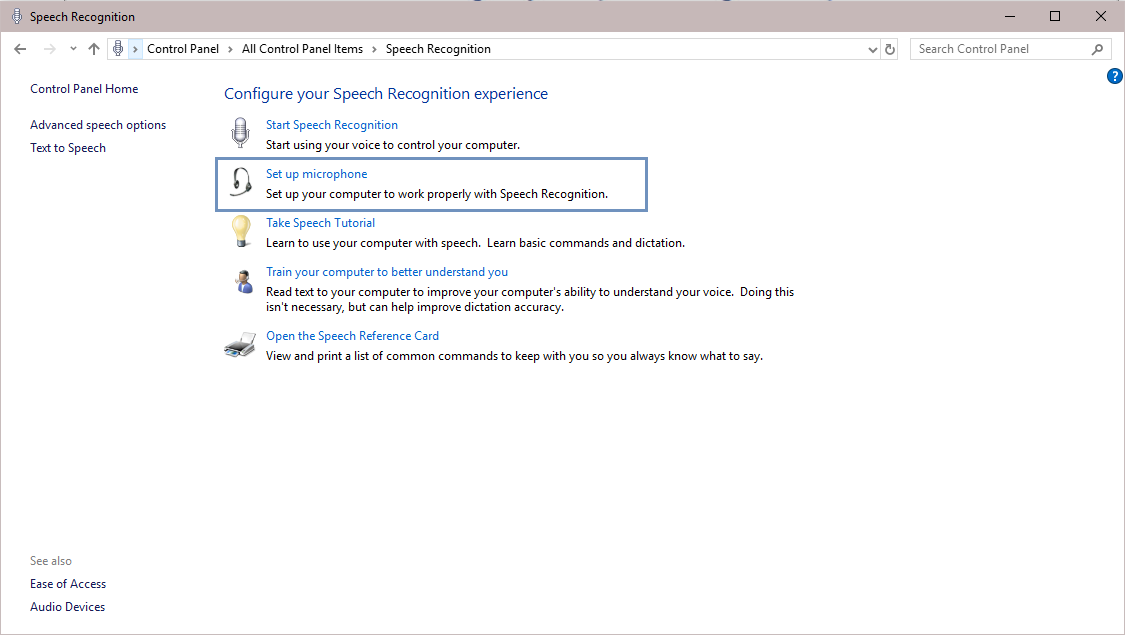Open Advanced speech options
Screen dimensions: 1125x635
pos(98,125)
